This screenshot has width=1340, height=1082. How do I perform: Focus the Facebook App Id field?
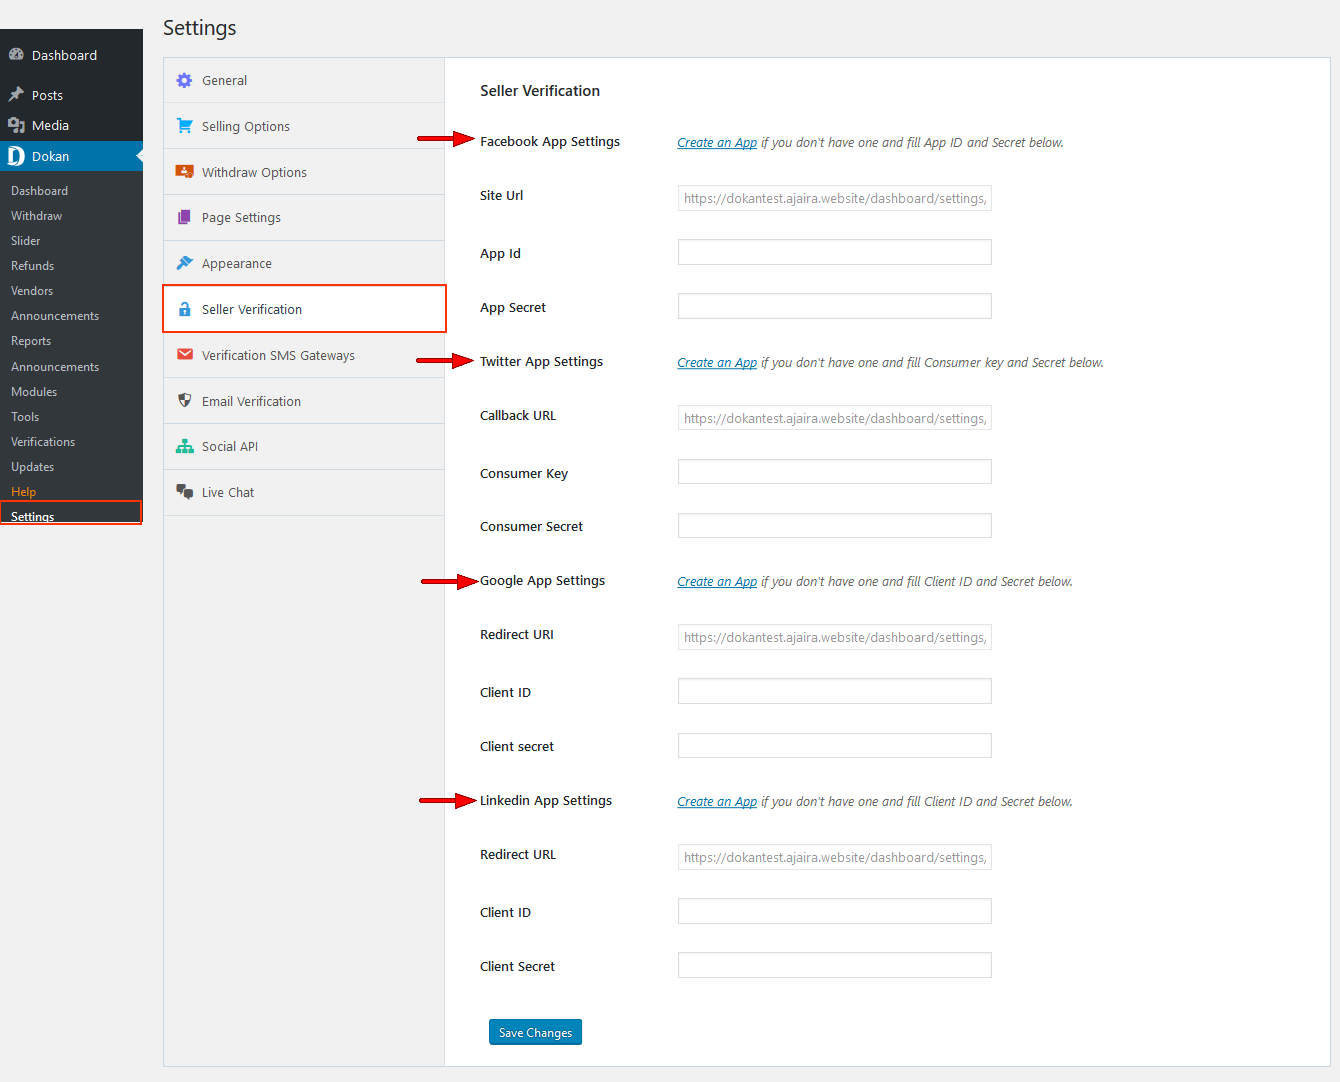pos(835,252)
